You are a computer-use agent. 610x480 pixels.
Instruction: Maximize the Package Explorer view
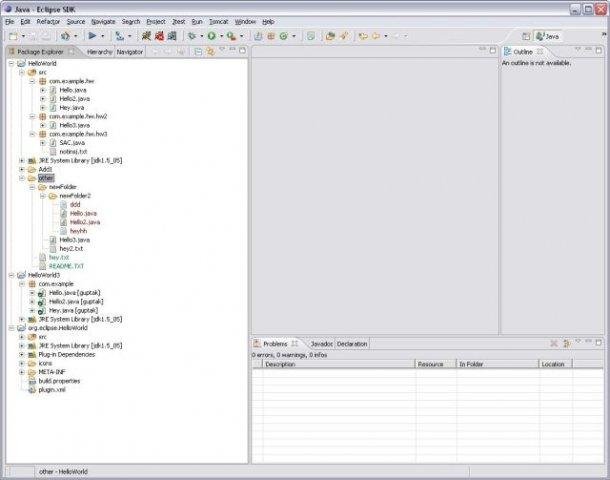(x=242, y=51)
